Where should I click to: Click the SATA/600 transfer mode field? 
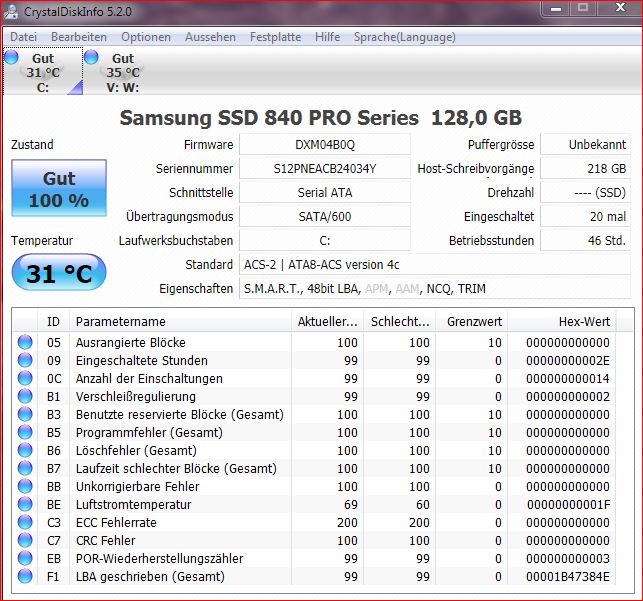pos(325,216)
